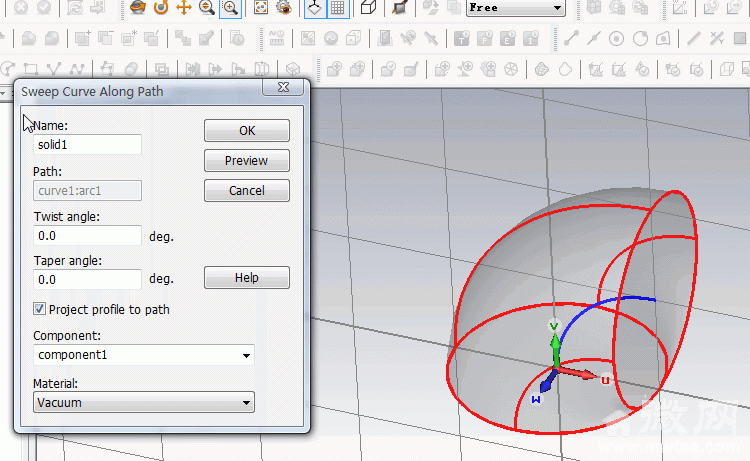This screenshot has width=750, height=461.
Task: Click the transient solver T icon
Action: pyautogui.click(x=462, y=38)
